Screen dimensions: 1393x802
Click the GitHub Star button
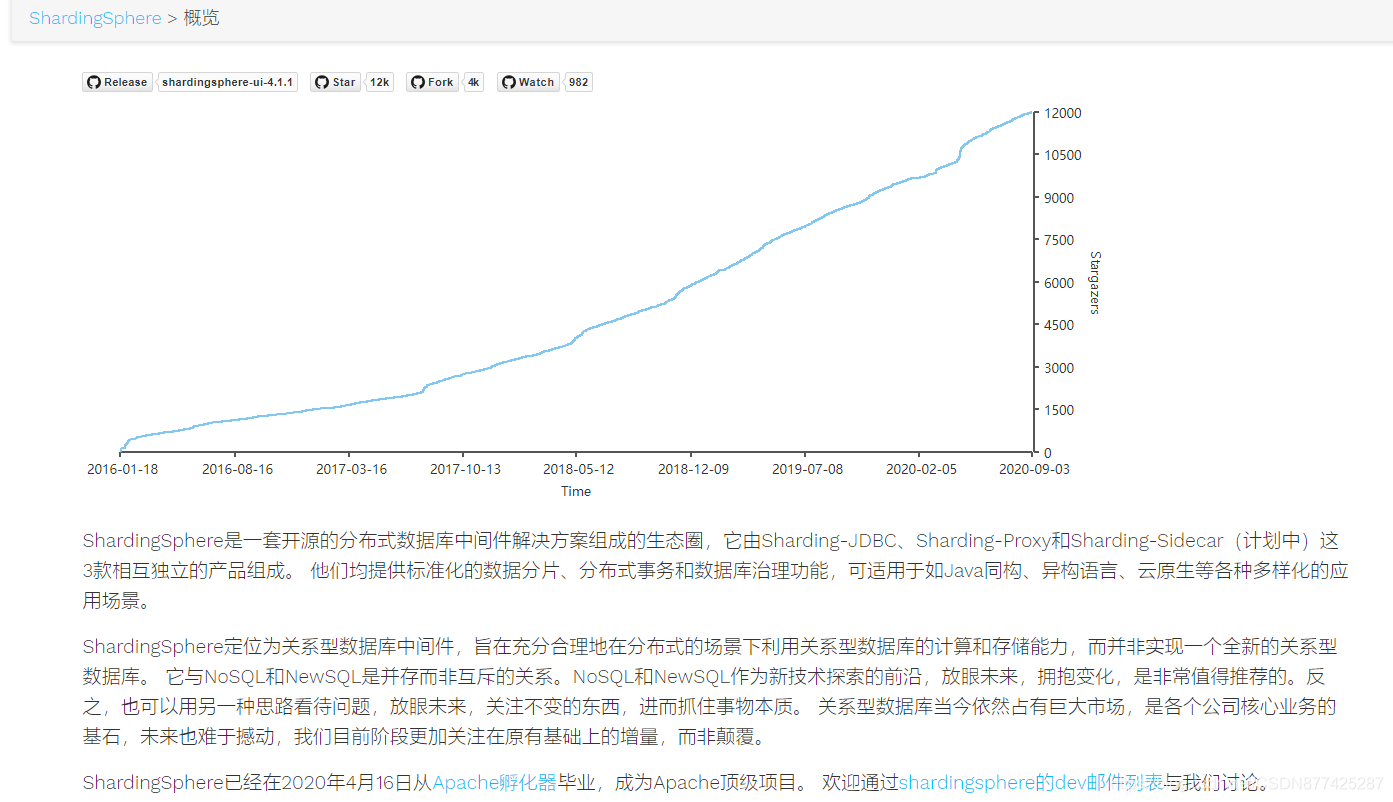point(335,82)
